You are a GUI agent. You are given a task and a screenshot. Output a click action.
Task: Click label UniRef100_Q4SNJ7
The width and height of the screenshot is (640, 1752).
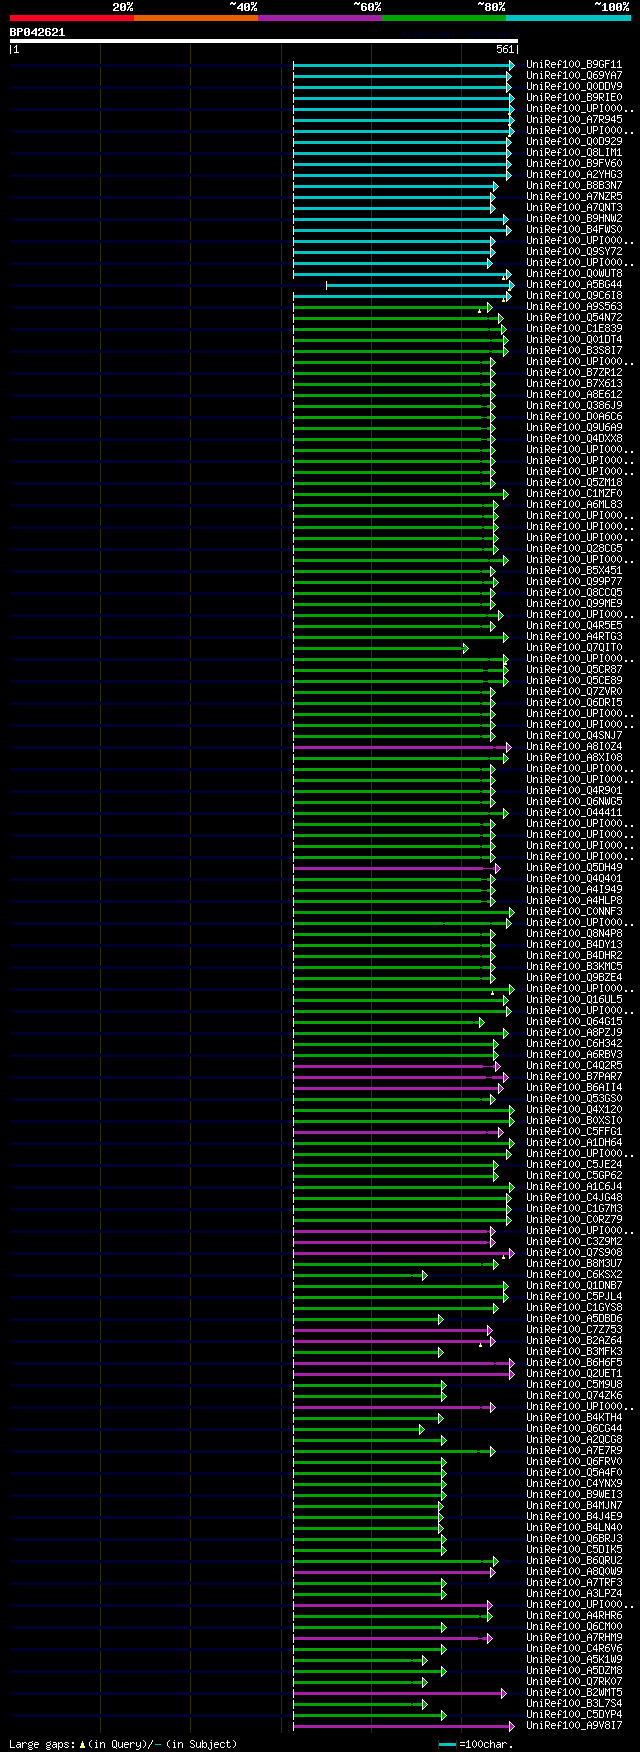(x=574, y=735)
